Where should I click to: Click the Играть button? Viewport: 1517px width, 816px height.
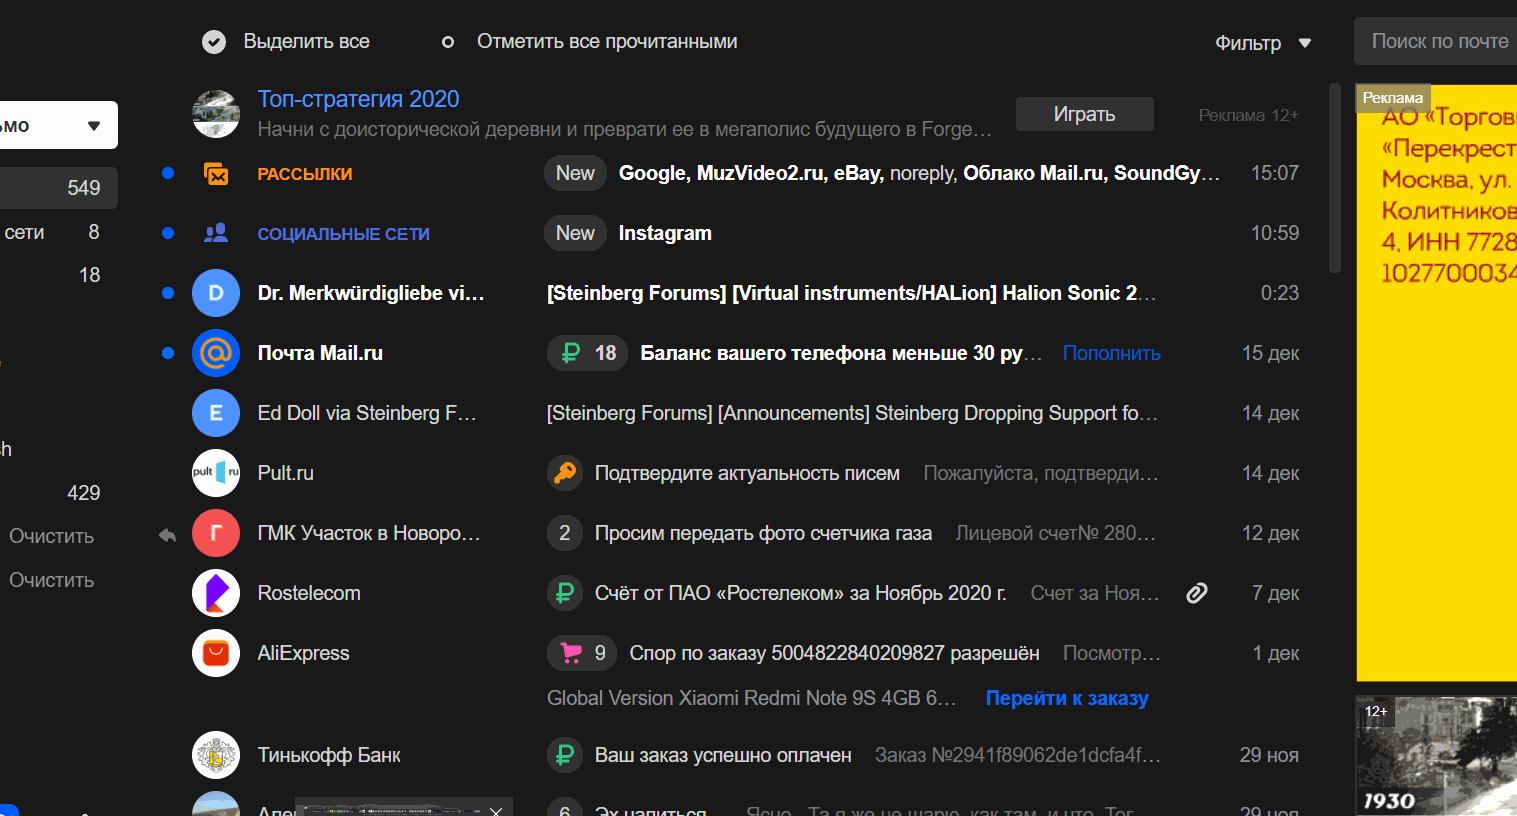[x=1084, y=114]
